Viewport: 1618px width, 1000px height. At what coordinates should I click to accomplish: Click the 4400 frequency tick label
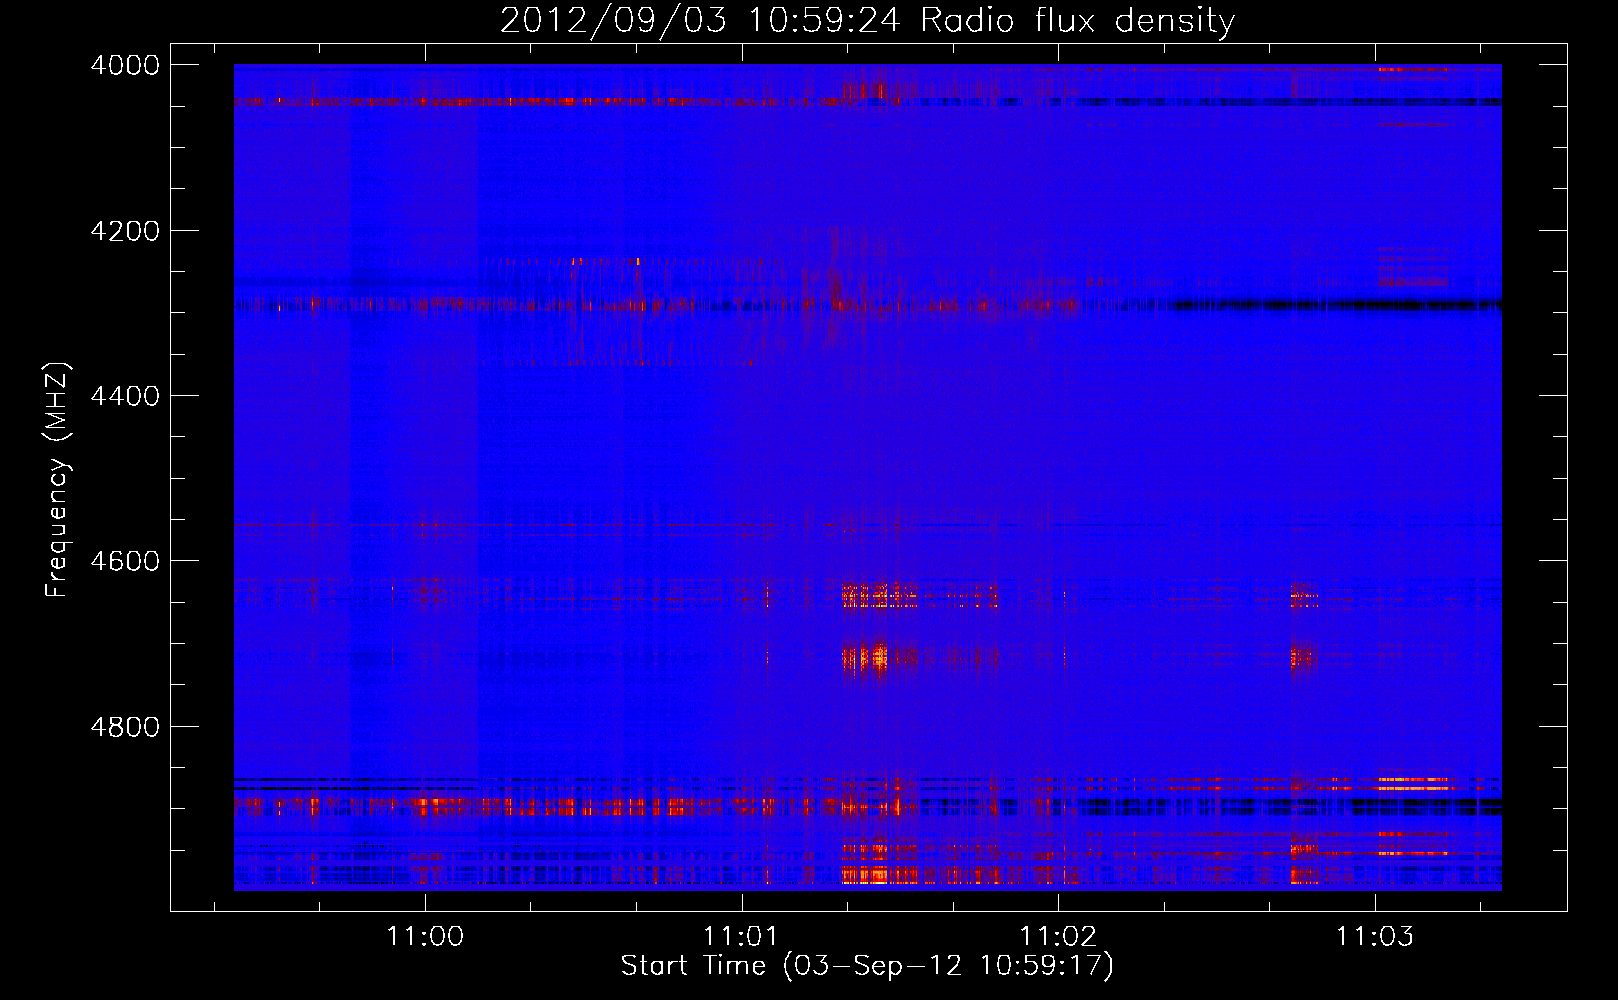pyautogui.click(x=125, y=396)
